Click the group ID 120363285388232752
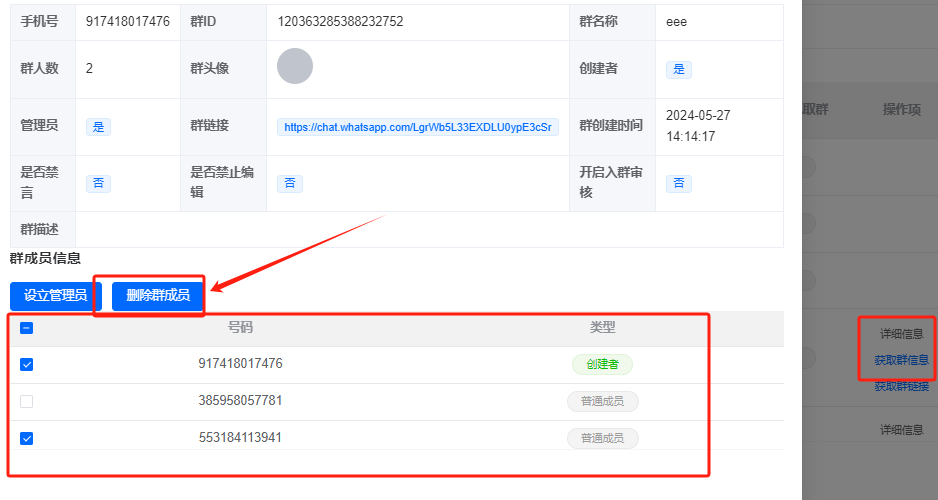This screenshot has height=500, width=938. pyautogui.click(x=340, y=22)
